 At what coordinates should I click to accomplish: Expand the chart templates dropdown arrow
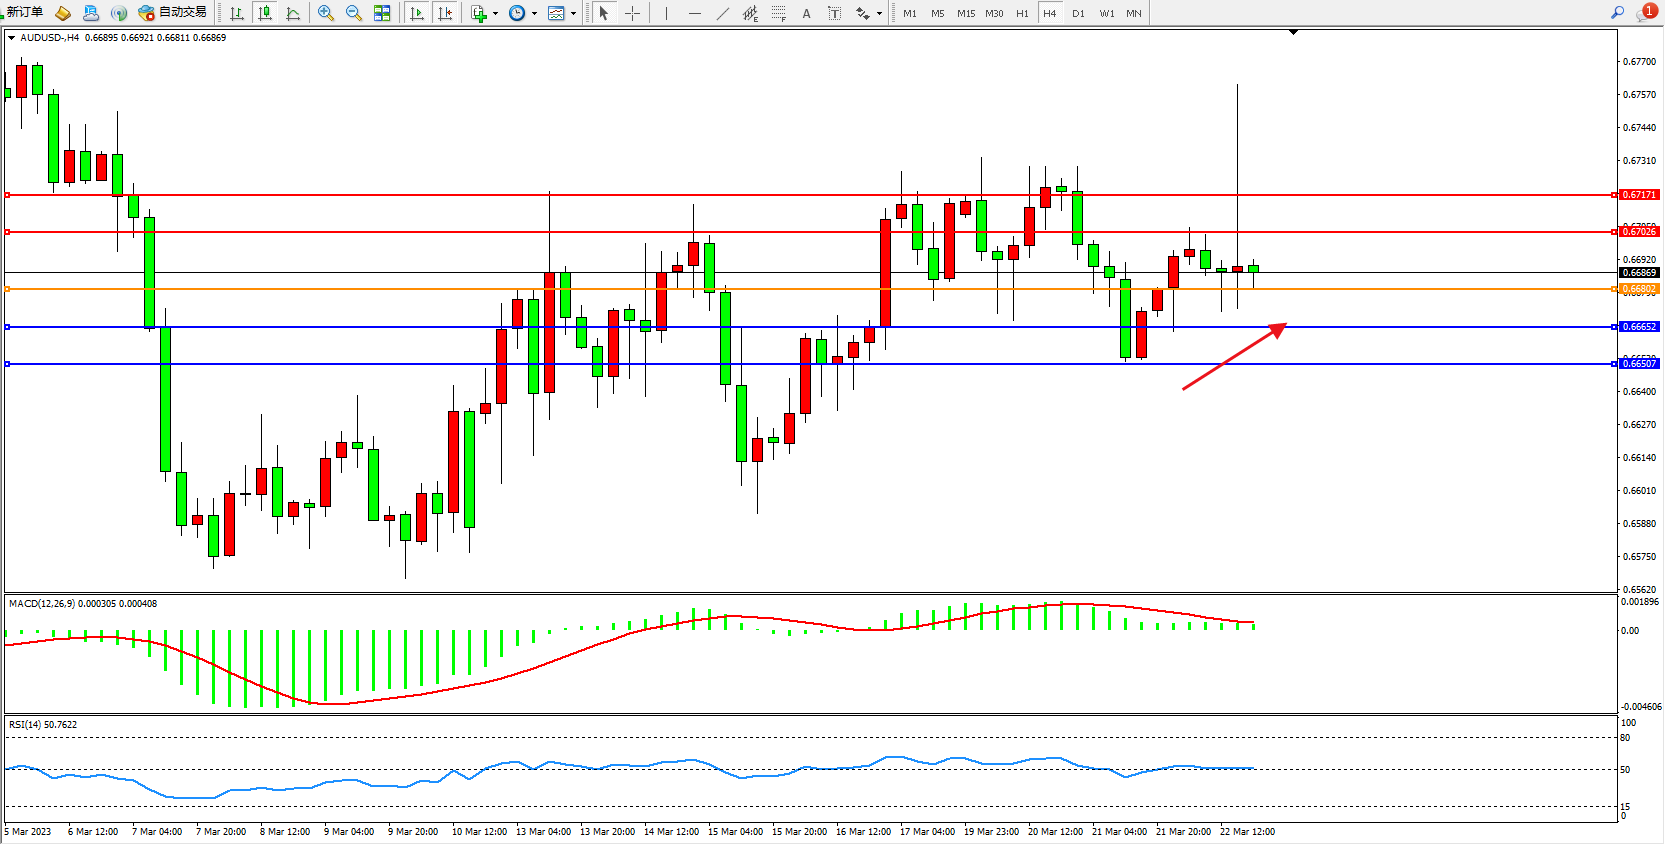(x=573, y=14)
